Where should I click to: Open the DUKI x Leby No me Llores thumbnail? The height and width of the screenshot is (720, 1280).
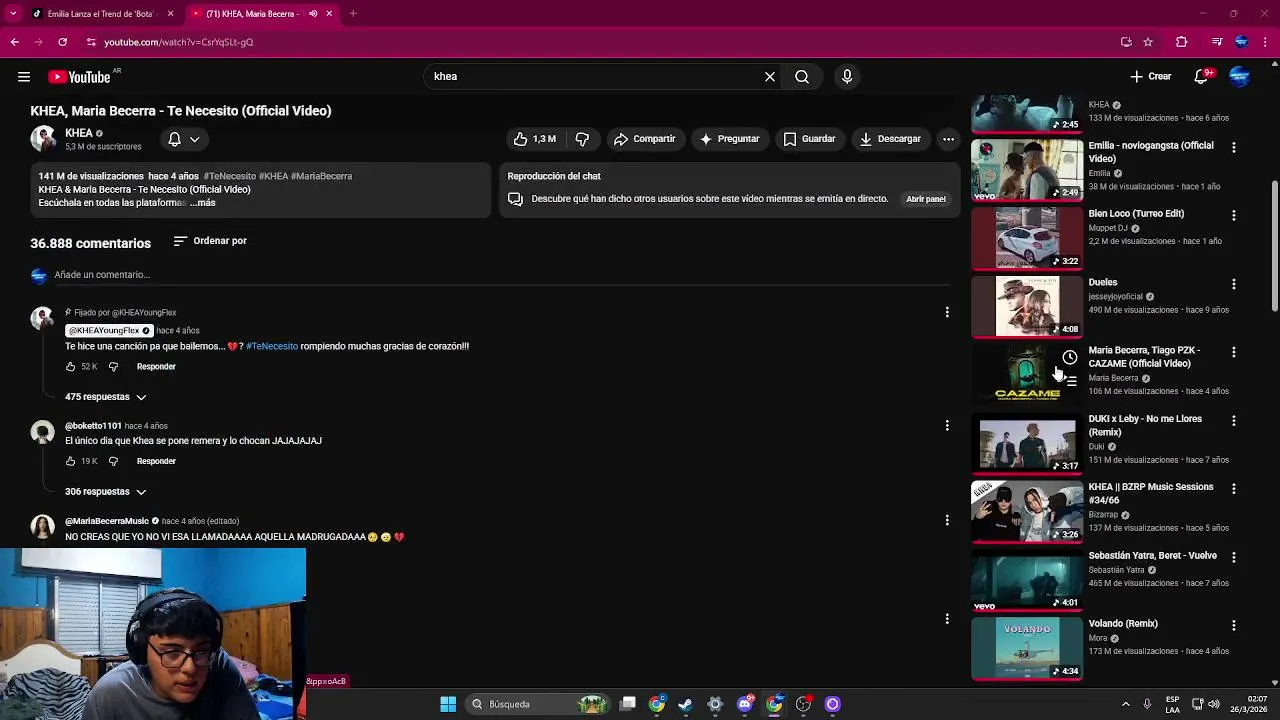(x=1027, y=443)
